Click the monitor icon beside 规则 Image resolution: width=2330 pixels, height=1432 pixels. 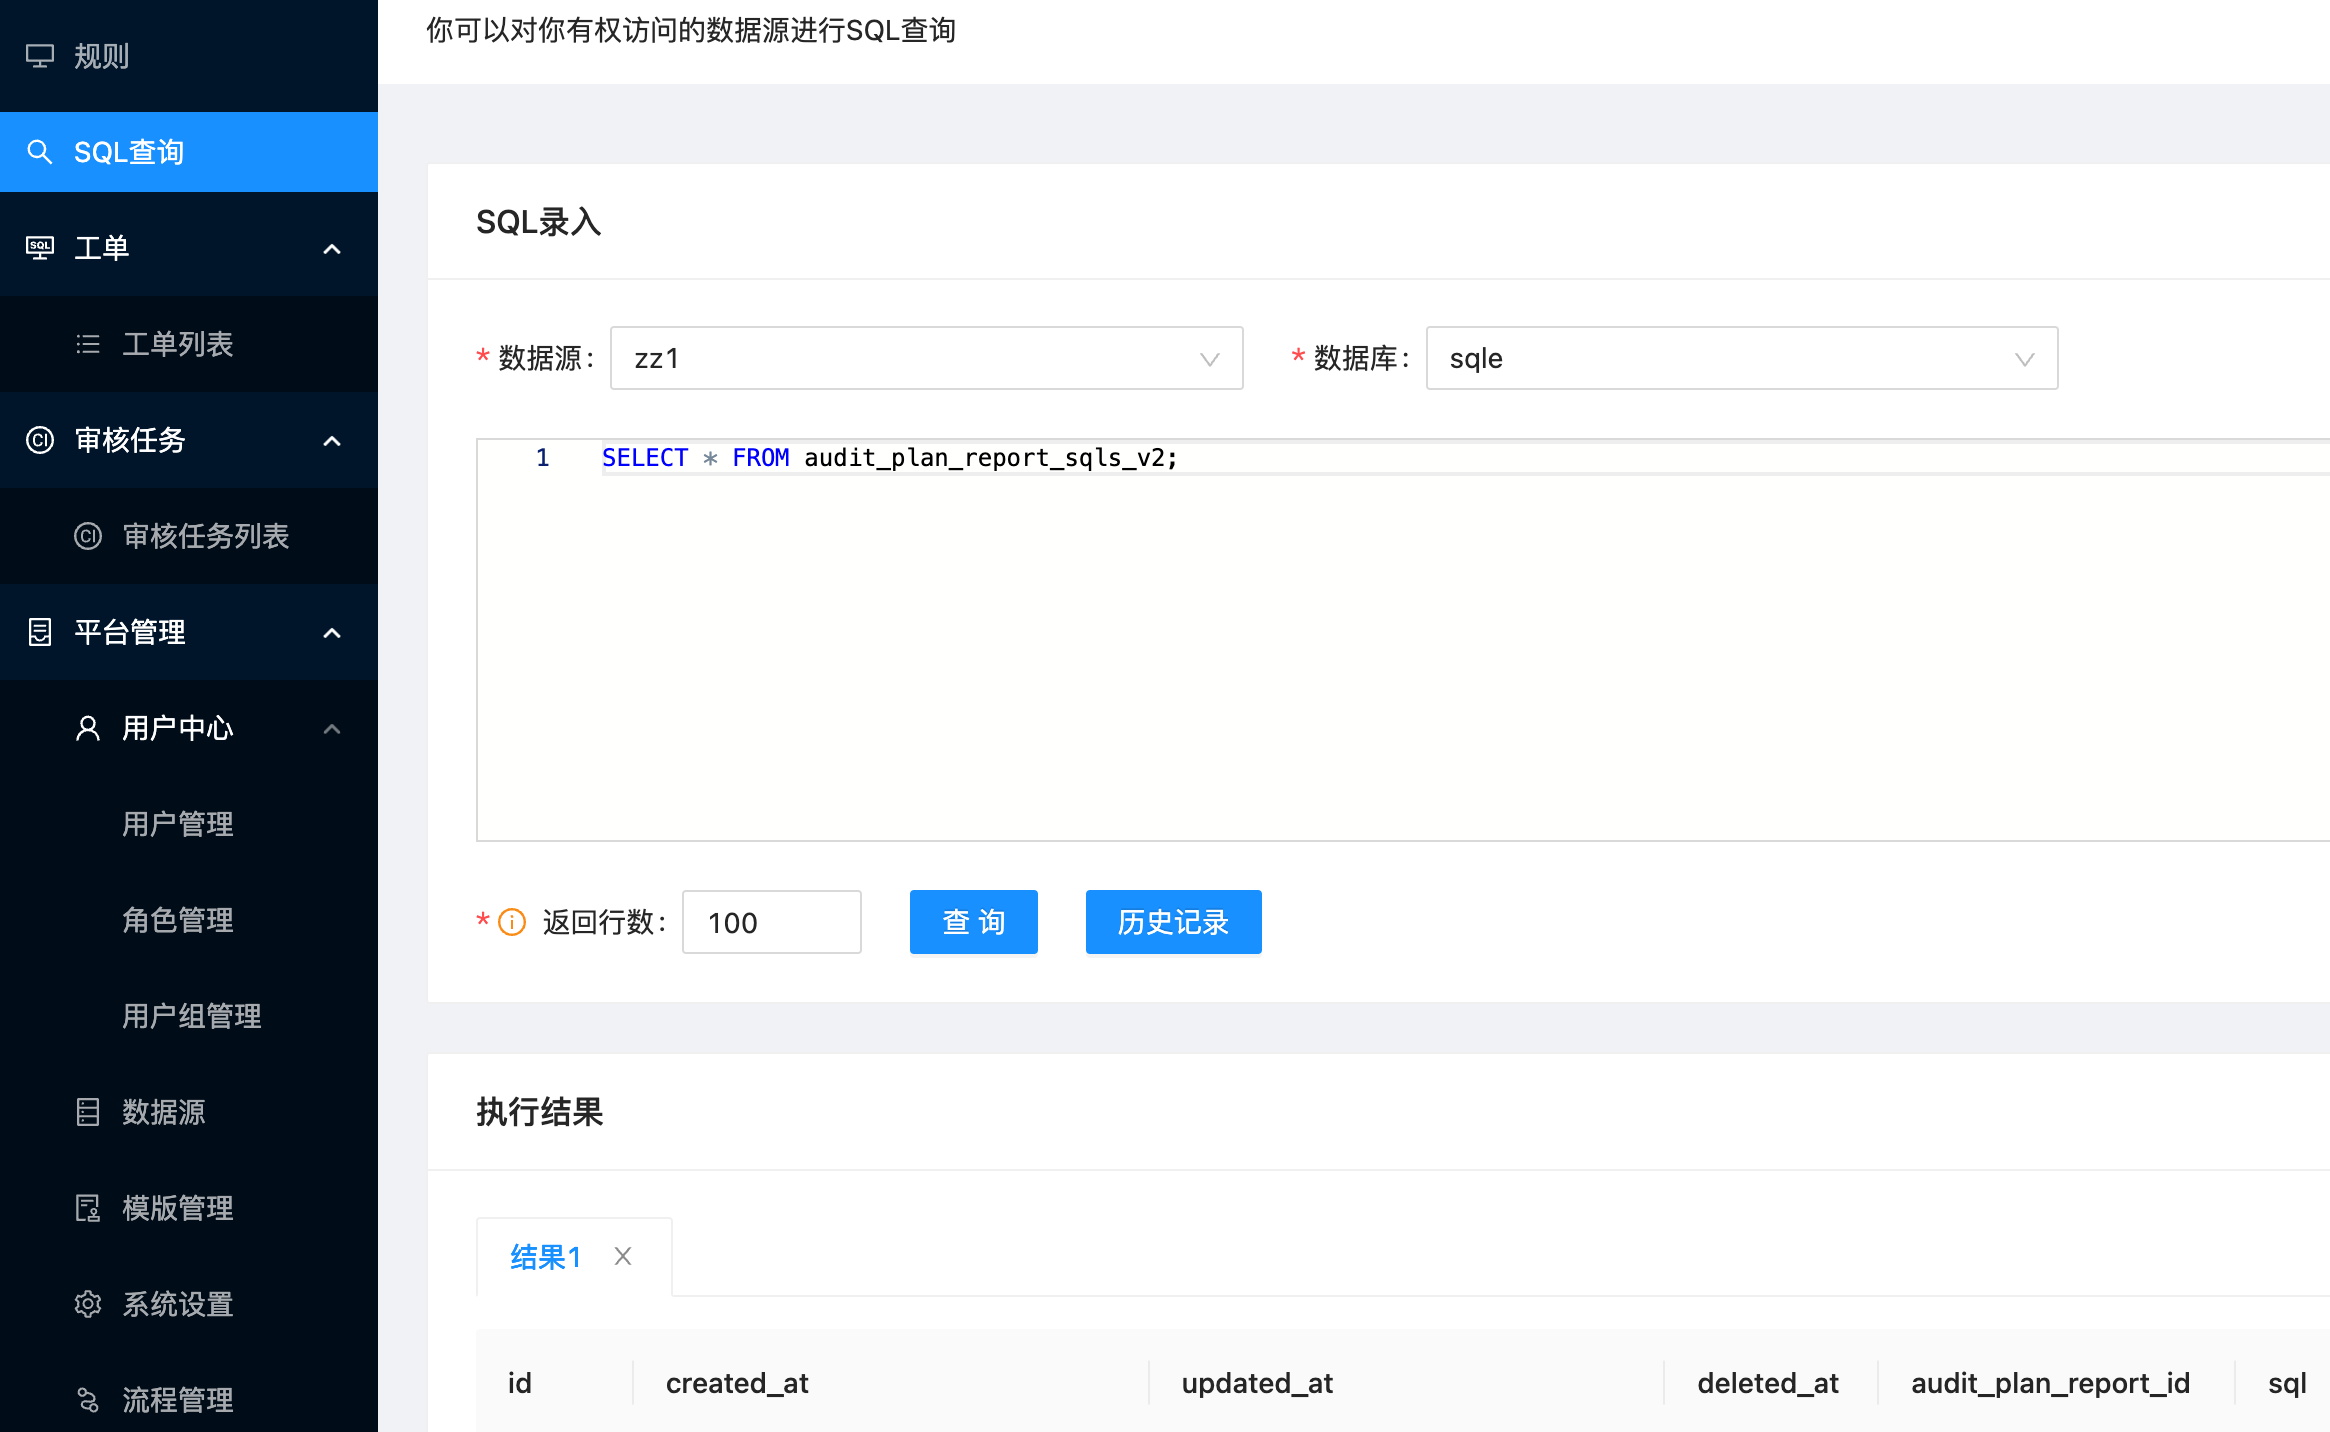(x=40, y=56)
